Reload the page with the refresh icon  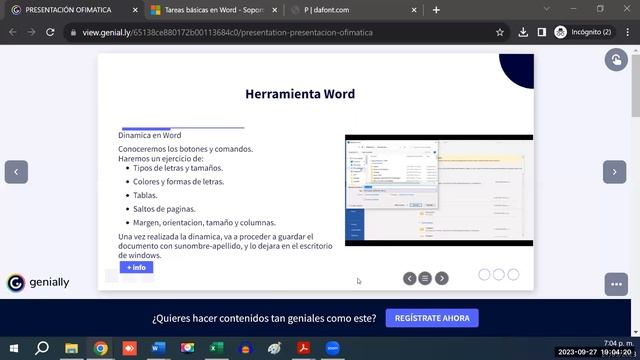coord(50,32)
